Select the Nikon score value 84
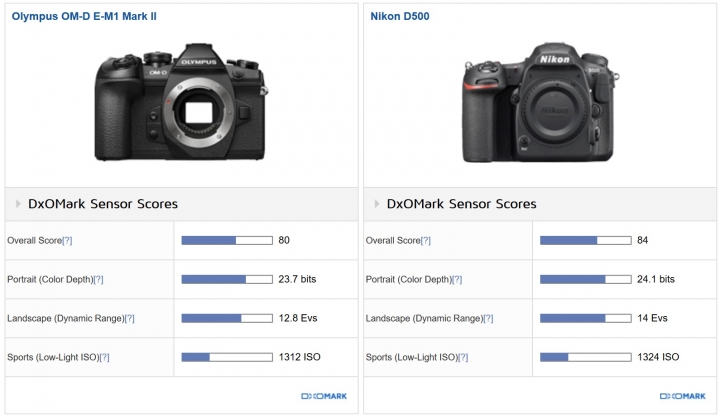 tap(642, 240)
